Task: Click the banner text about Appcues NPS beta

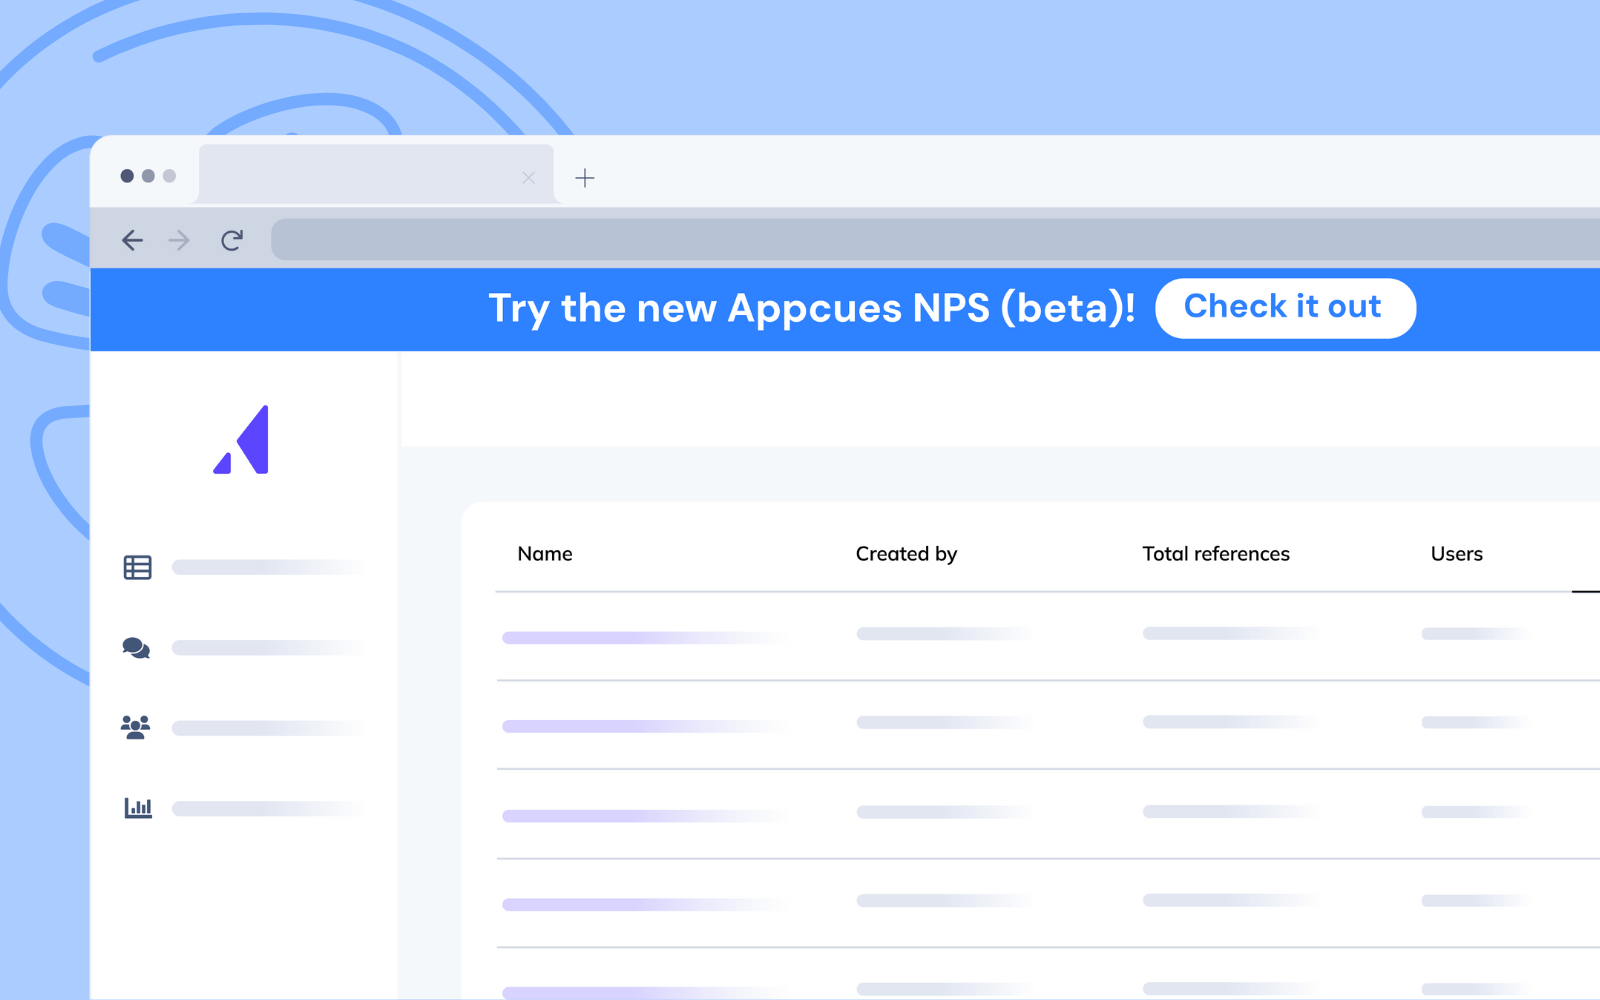Action: point(811,308)
